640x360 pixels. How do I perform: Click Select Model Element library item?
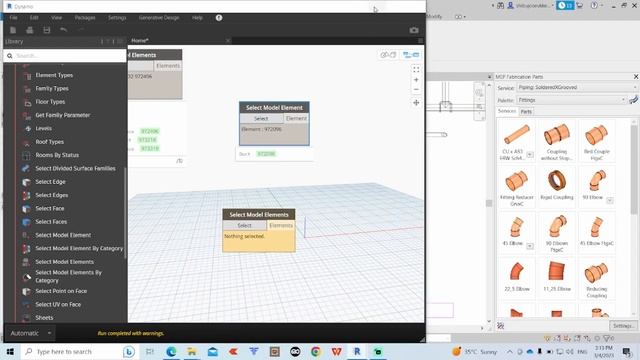click(x=63, y=235)
